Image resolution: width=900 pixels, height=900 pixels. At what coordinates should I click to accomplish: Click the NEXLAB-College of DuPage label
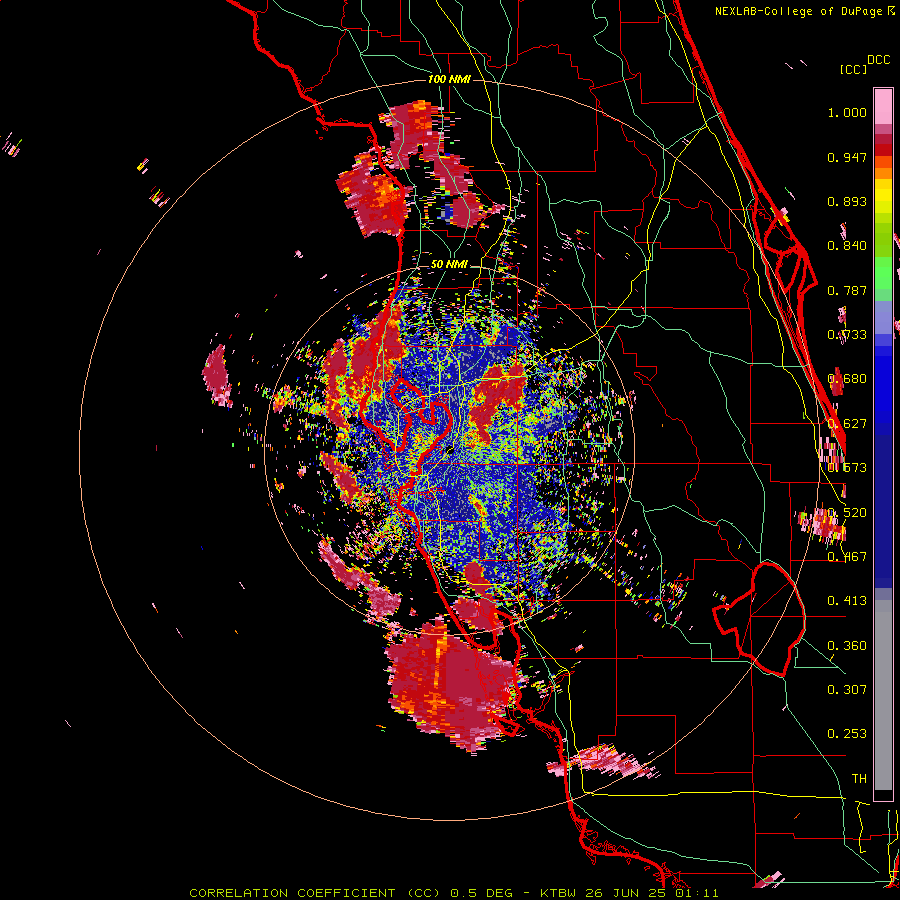(798, 11)
